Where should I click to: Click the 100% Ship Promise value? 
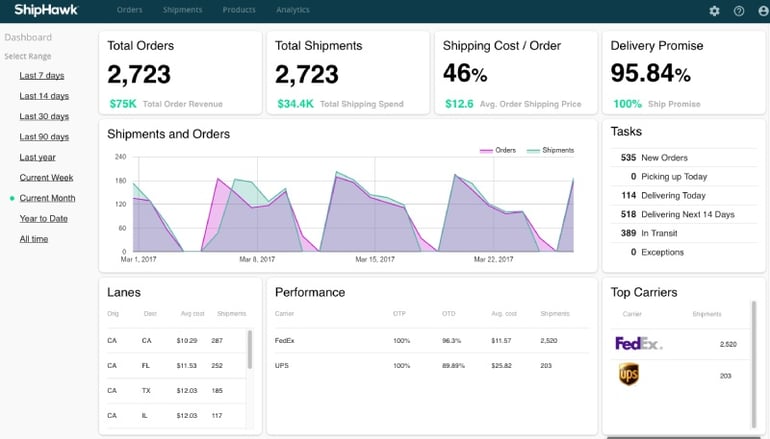click(x=627, y=104)
